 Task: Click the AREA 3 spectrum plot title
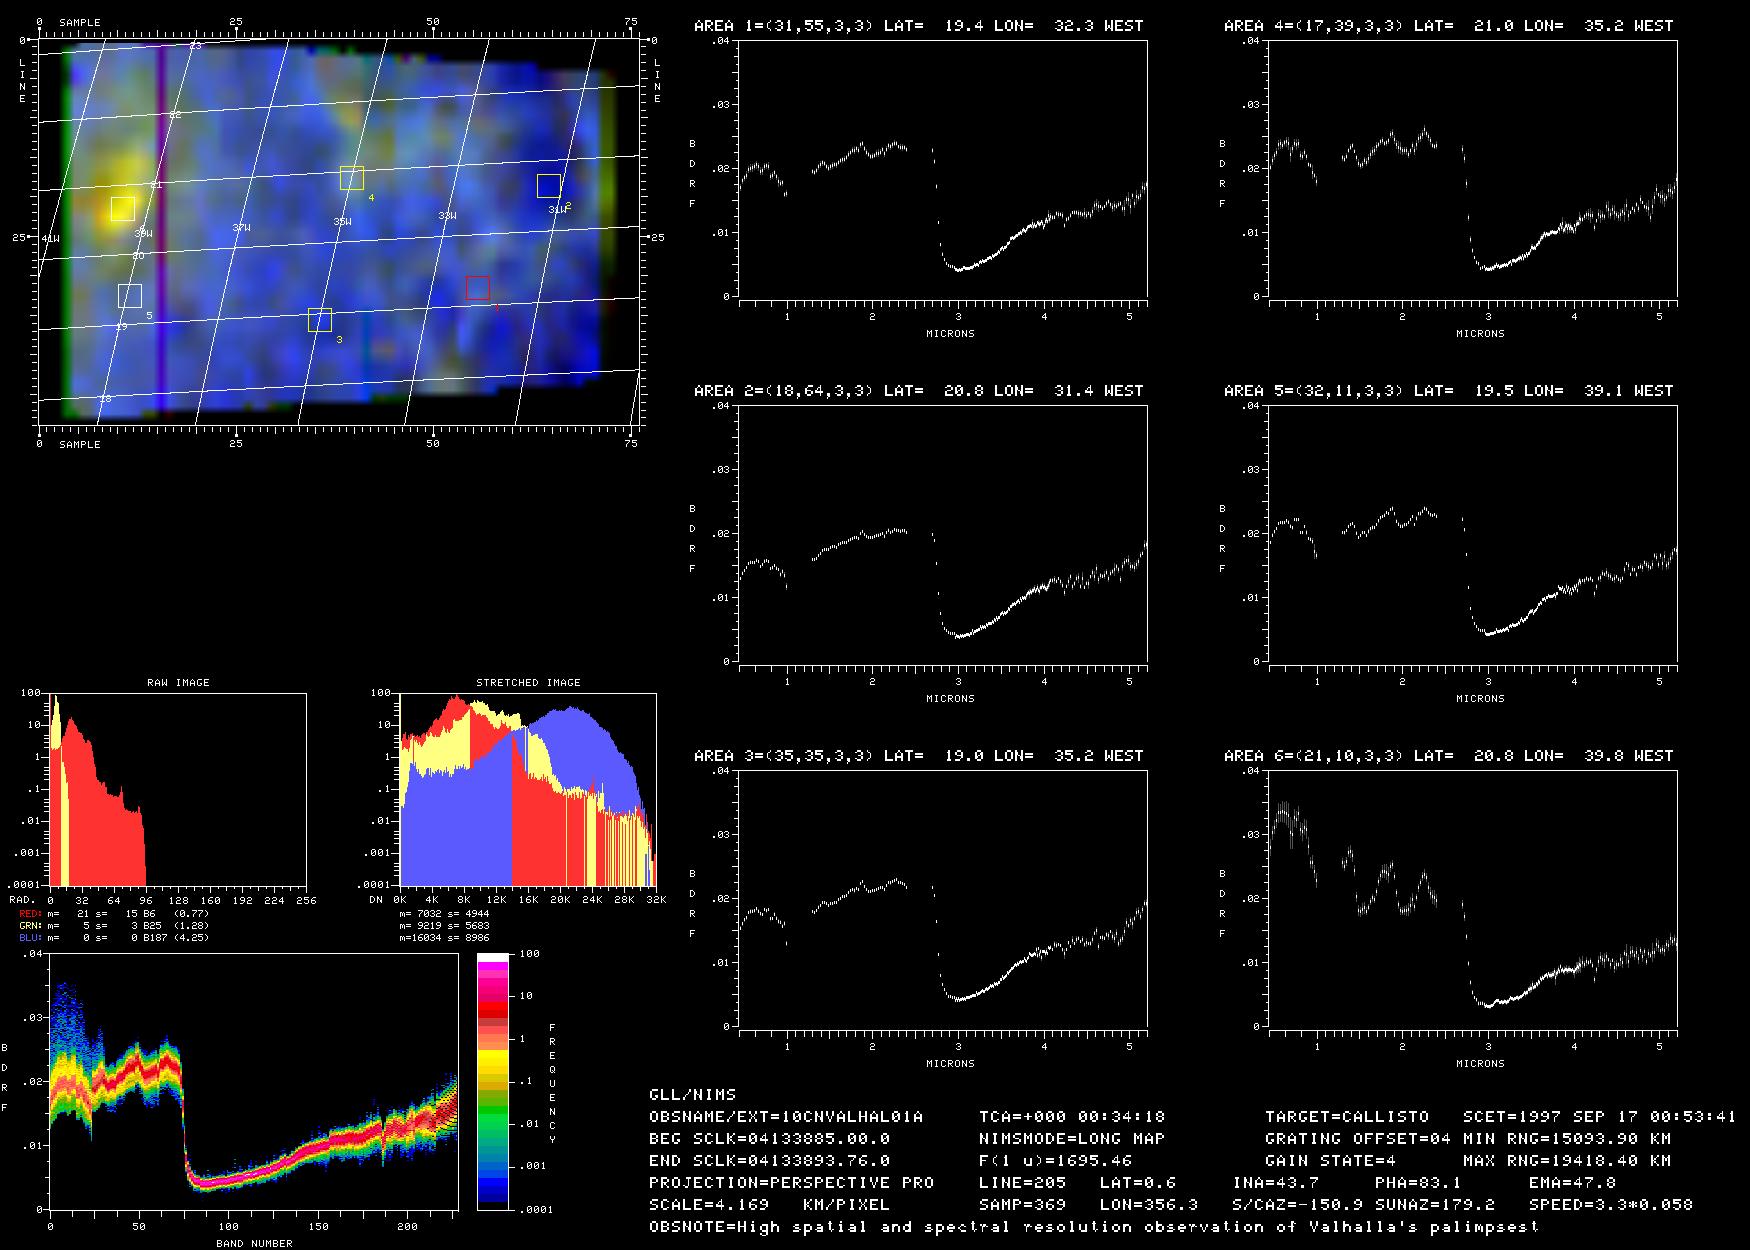[918, 755]
